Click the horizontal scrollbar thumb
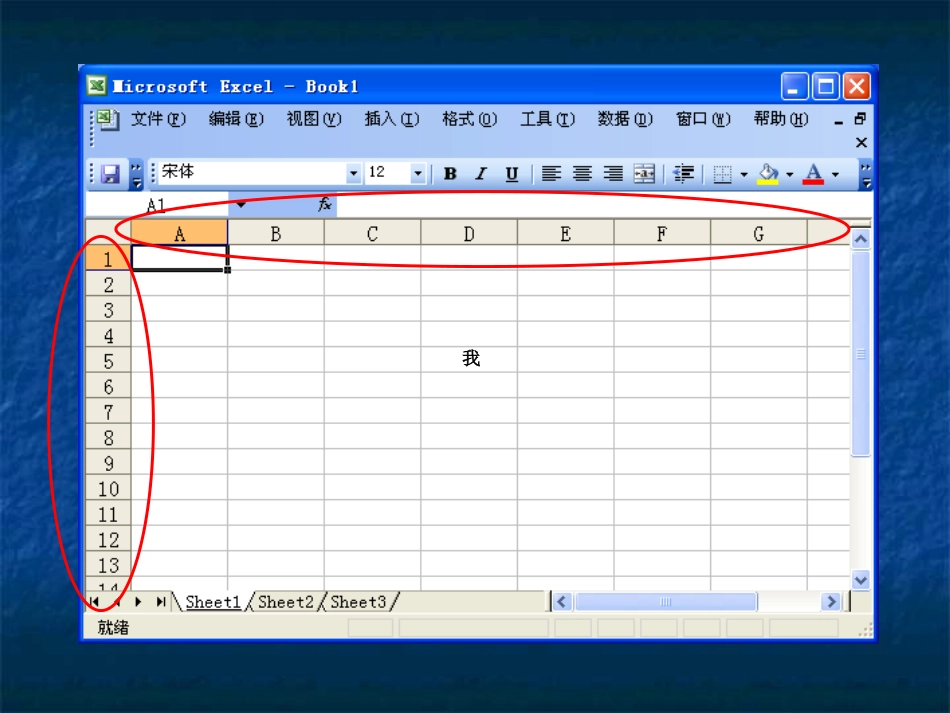Image resolution: width=950 pixels, height=713 pixels. click(x=665, y=602)
